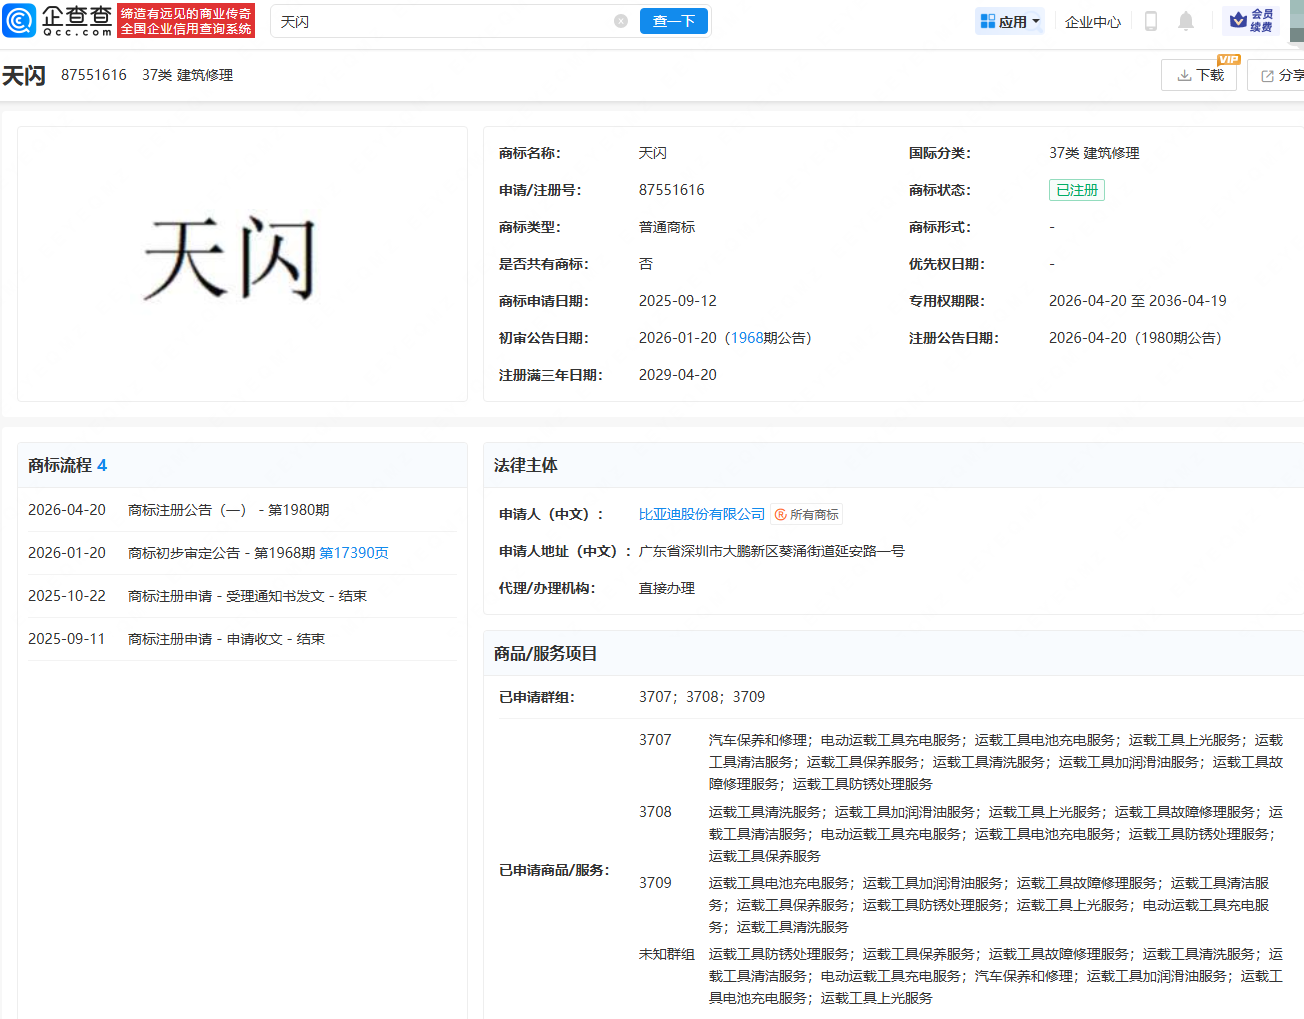Open the mobile app icon in top bar
The width and height of the screenshot is (1304, 1019).
click(x=1151, y=20)
